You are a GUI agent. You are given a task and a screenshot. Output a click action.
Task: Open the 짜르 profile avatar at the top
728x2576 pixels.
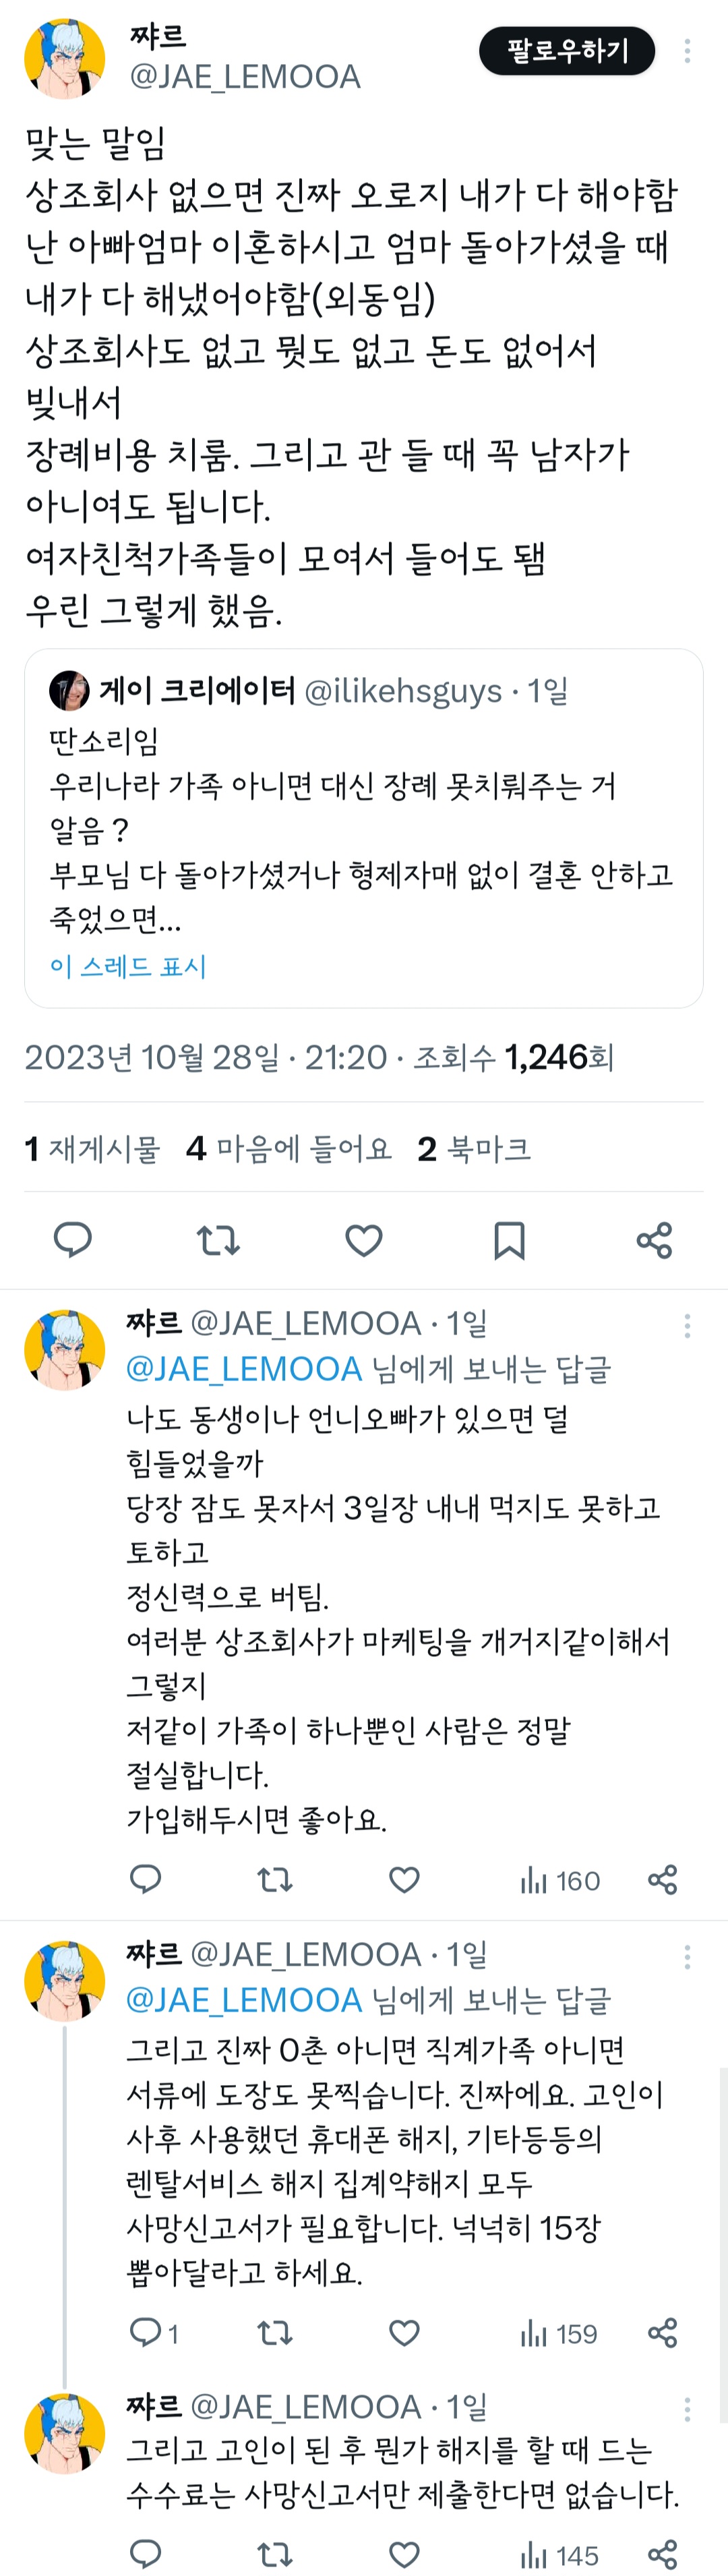[x=65, y=58]
